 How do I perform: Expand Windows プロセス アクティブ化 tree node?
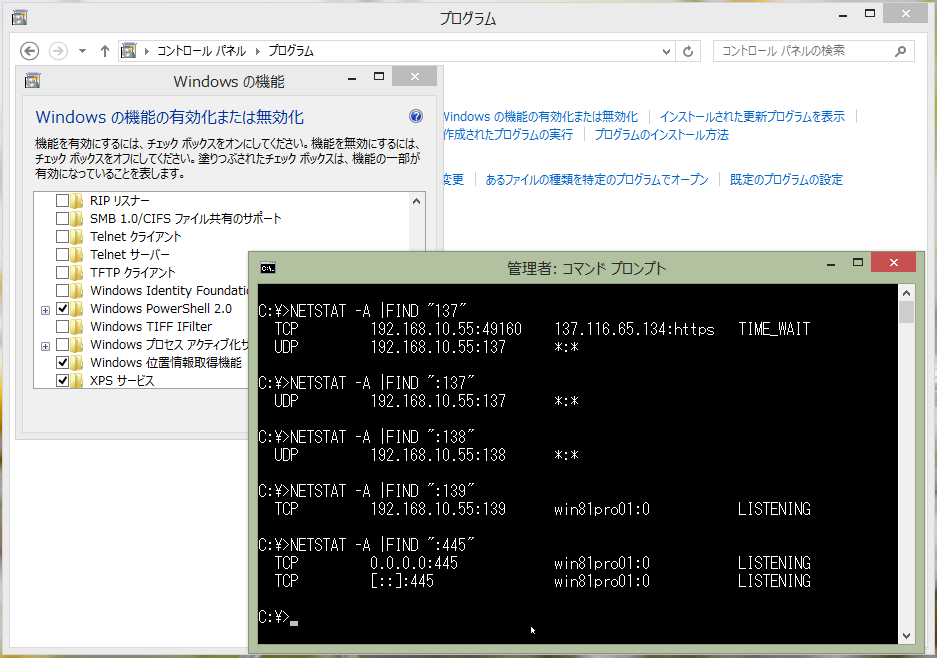click(45, 346)
